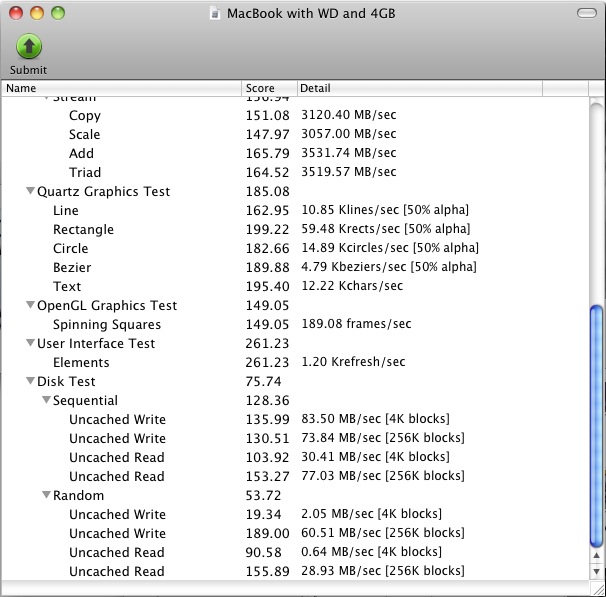Image resolution: width=606 pixels, height=597 pixels.
Task: Click the scroll up arrow
Action: tap(596, 555)
